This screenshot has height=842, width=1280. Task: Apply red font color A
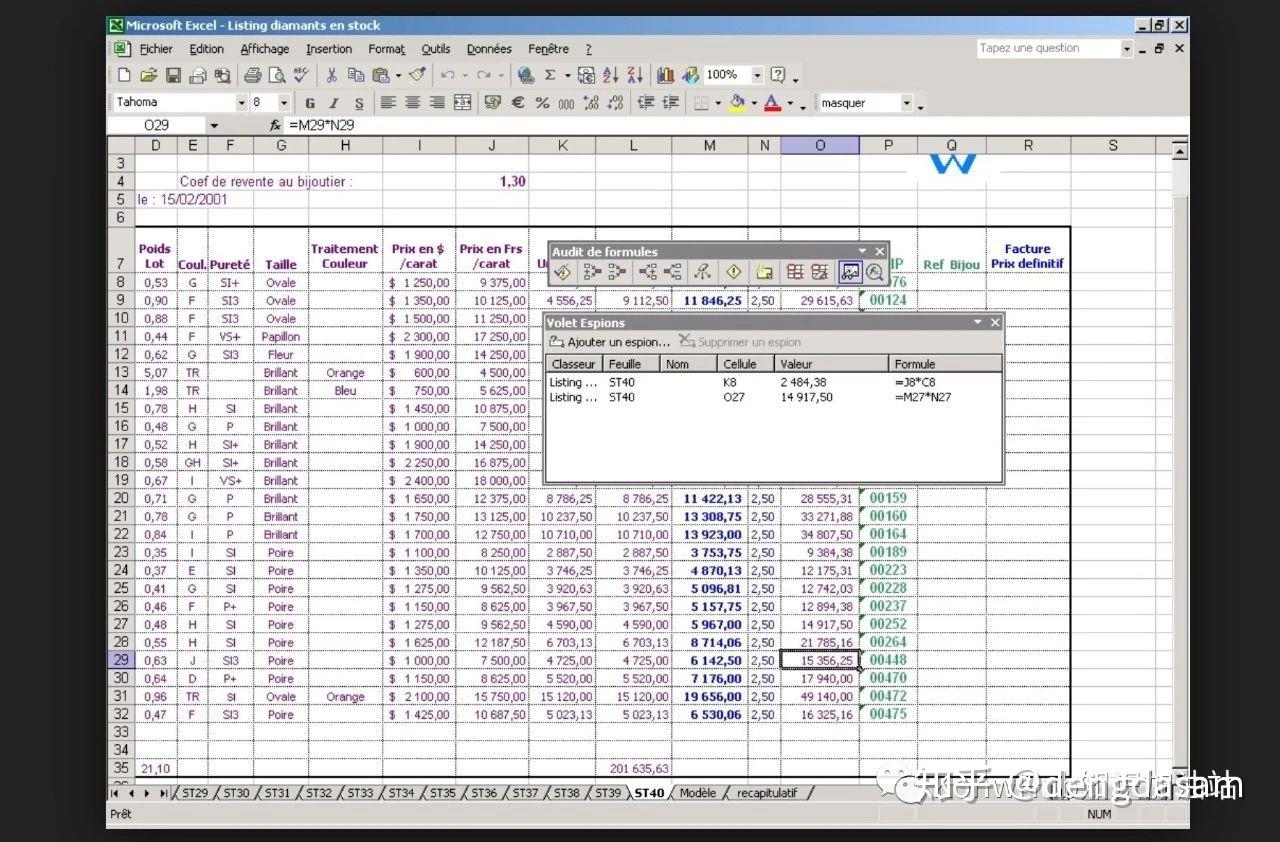pos(773,103)
